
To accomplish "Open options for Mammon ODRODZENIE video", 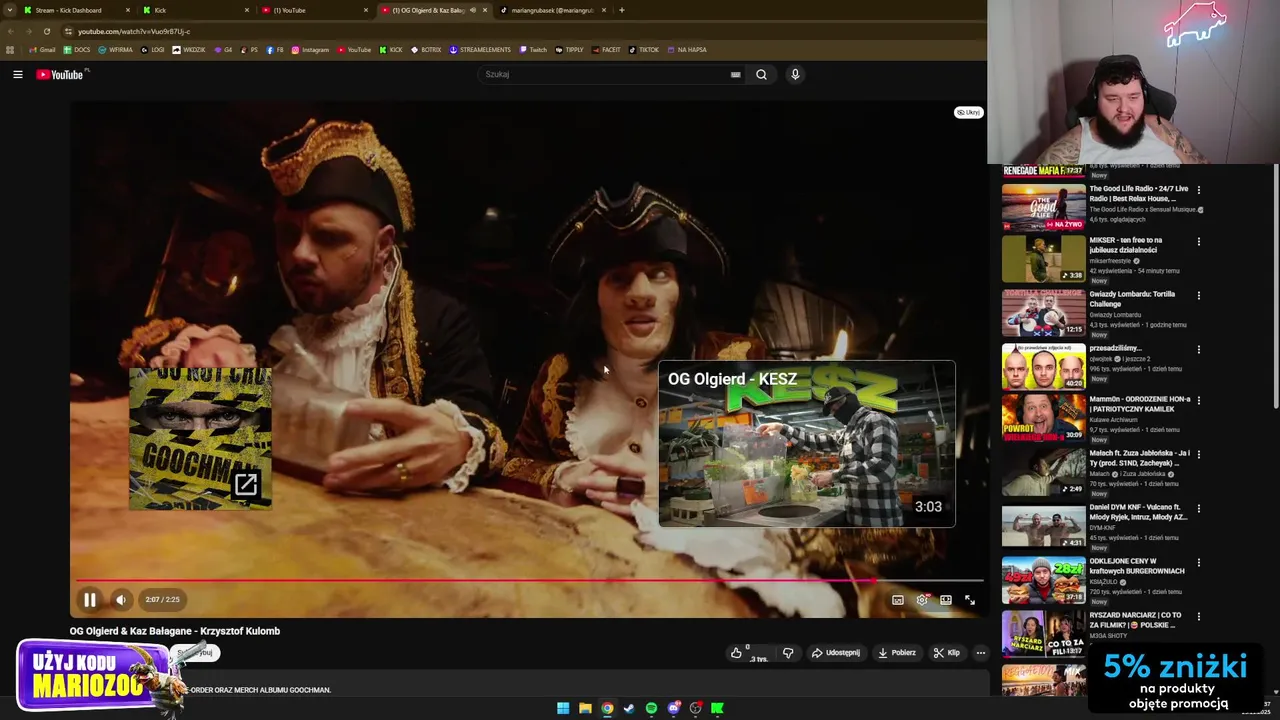I will [1199, 400].
